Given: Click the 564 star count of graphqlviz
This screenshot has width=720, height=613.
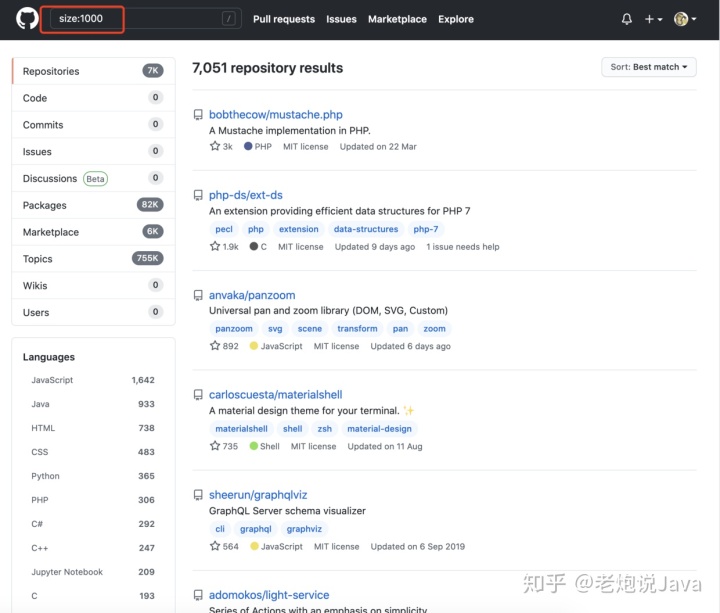Looking at the screenshot, I should [224, 546].
